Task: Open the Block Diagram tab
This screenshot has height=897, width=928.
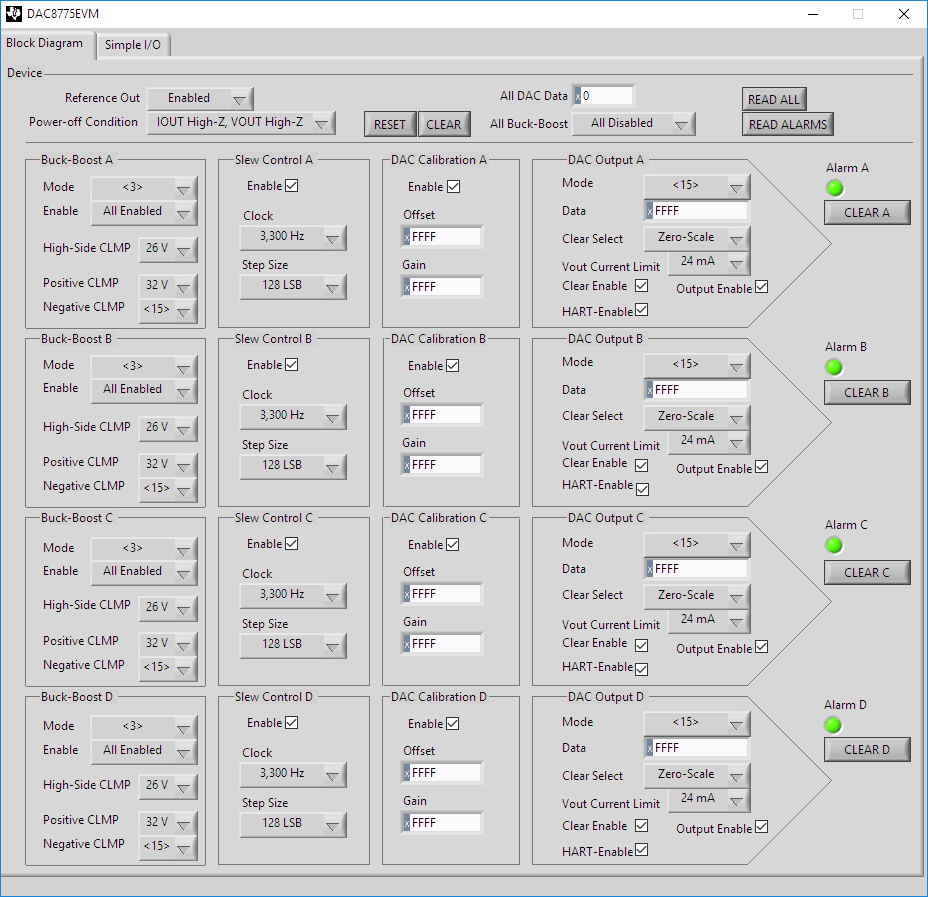Action: tap(45, 43)
